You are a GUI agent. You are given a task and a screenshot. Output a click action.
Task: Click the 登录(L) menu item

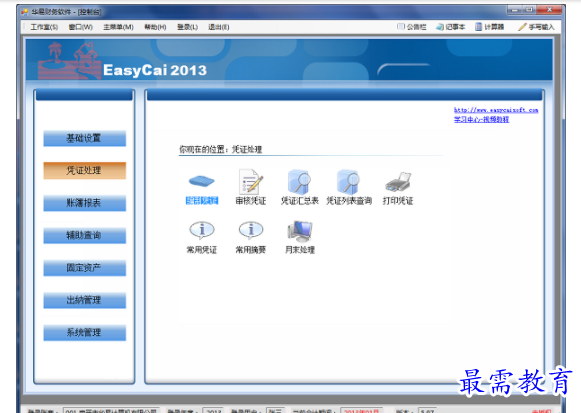tap(187, 27)
